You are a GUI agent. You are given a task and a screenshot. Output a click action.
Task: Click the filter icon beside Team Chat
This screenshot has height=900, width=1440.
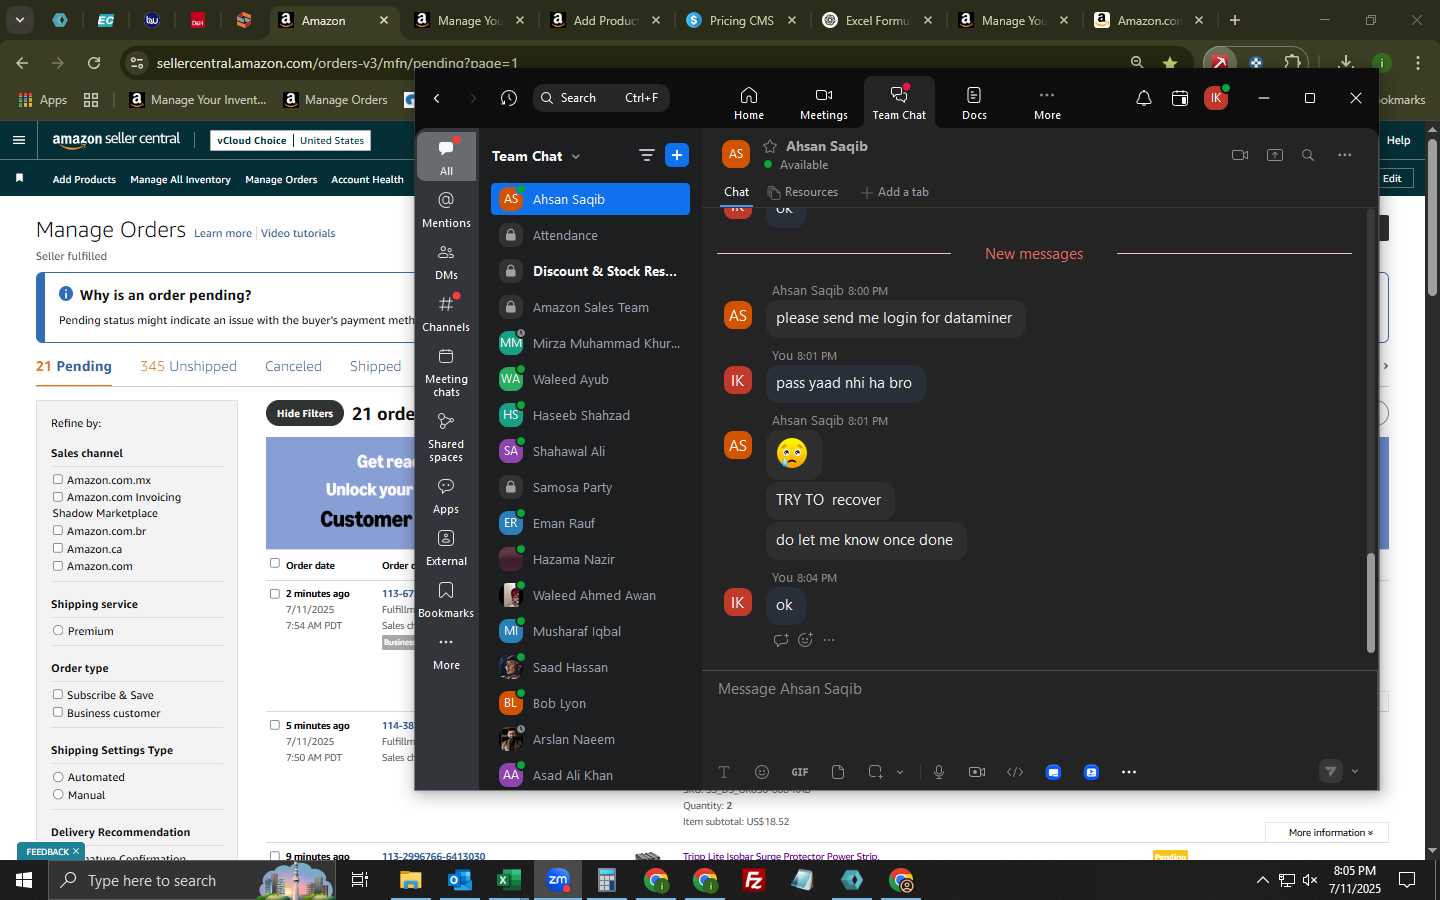click(647, 155)
